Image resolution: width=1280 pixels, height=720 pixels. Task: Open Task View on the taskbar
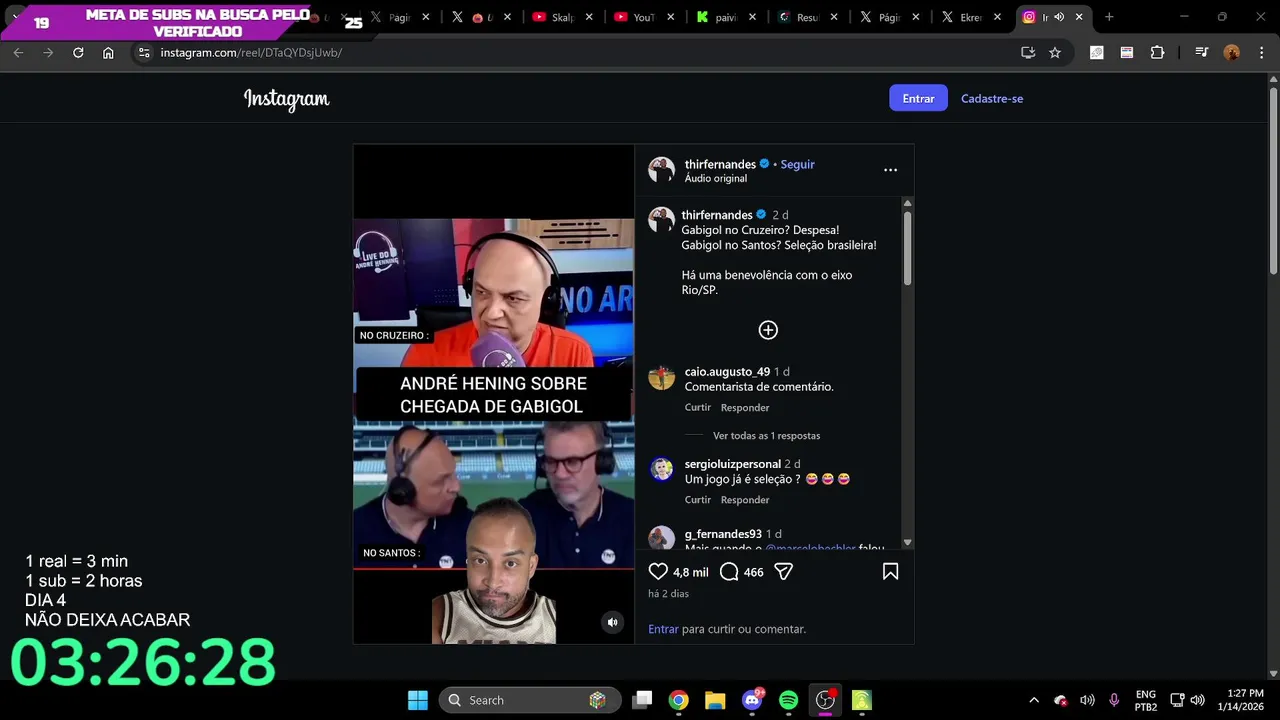click(643, 700)
